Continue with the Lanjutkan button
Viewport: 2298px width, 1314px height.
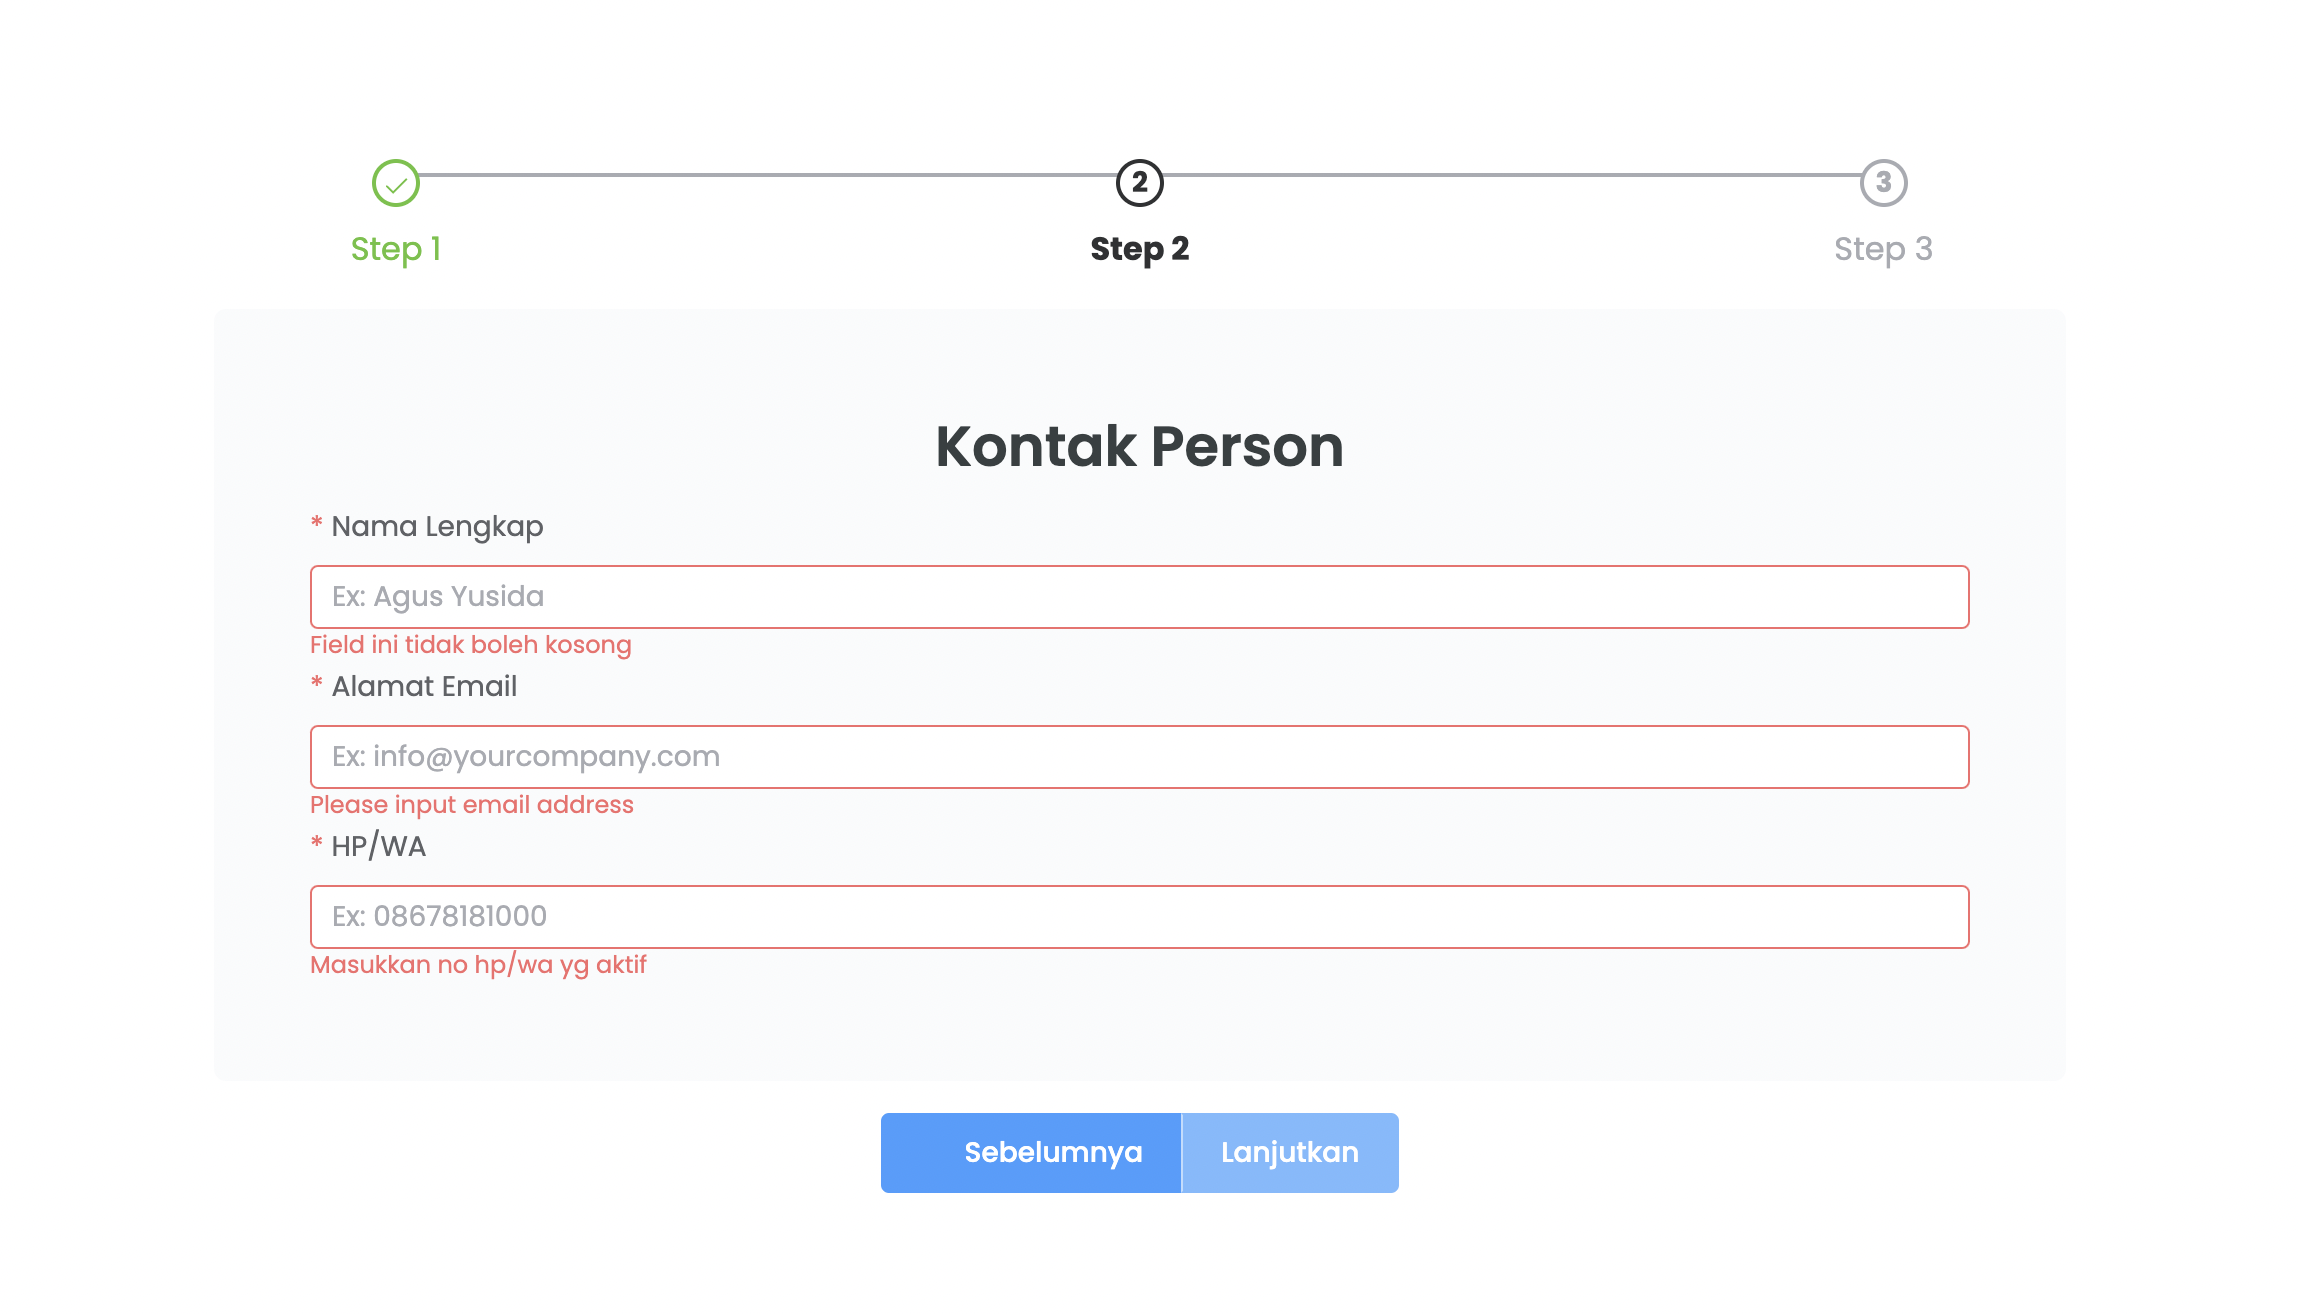1290,1153
